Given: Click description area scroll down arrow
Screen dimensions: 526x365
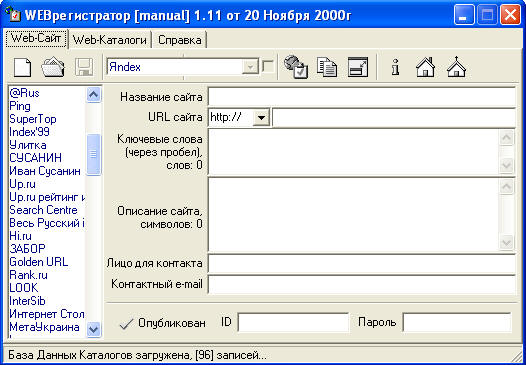Looking at the screenshot, I should [x=507, y=242].
